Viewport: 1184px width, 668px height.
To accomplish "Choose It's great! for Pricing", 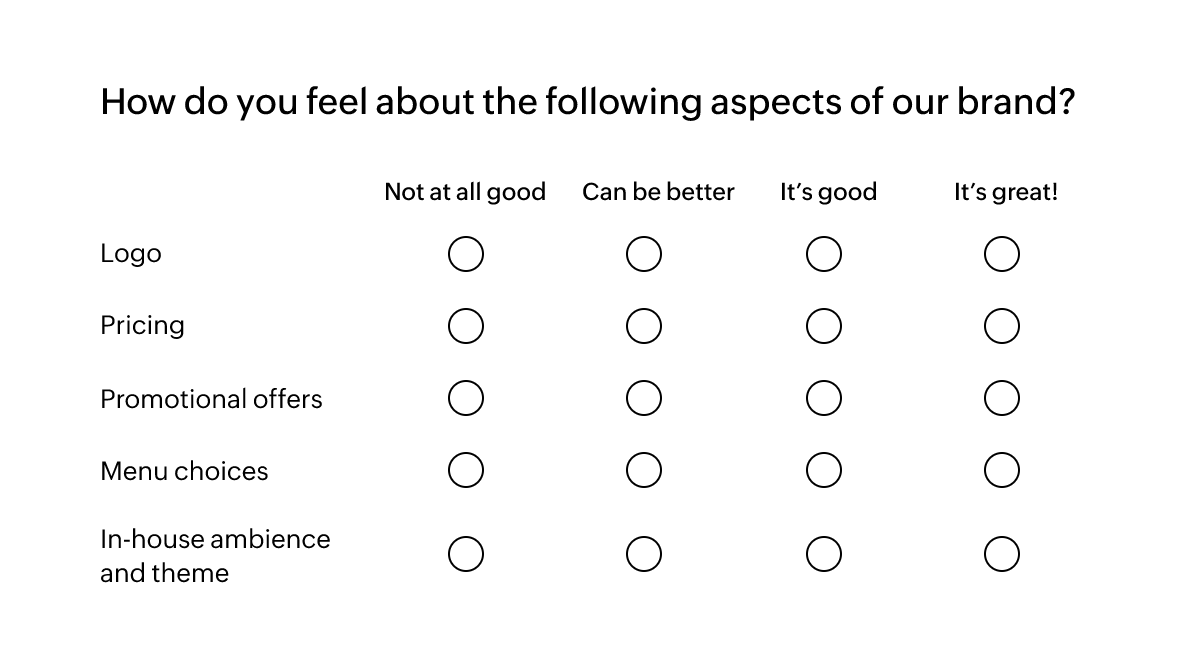I will click(1002, 326).
